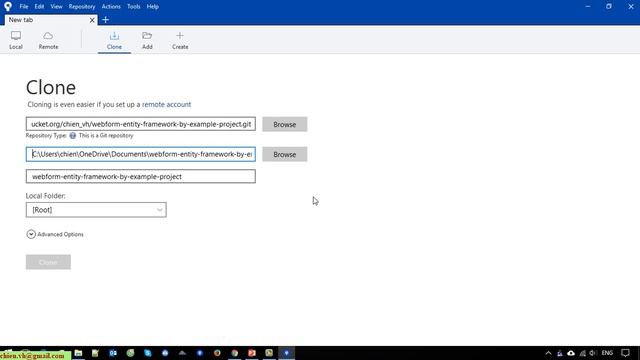The width and height of the screenshot is (640, 360).
Task: Open the Remote repositories view
Action: pyautogui.click(x=48, y=40)
